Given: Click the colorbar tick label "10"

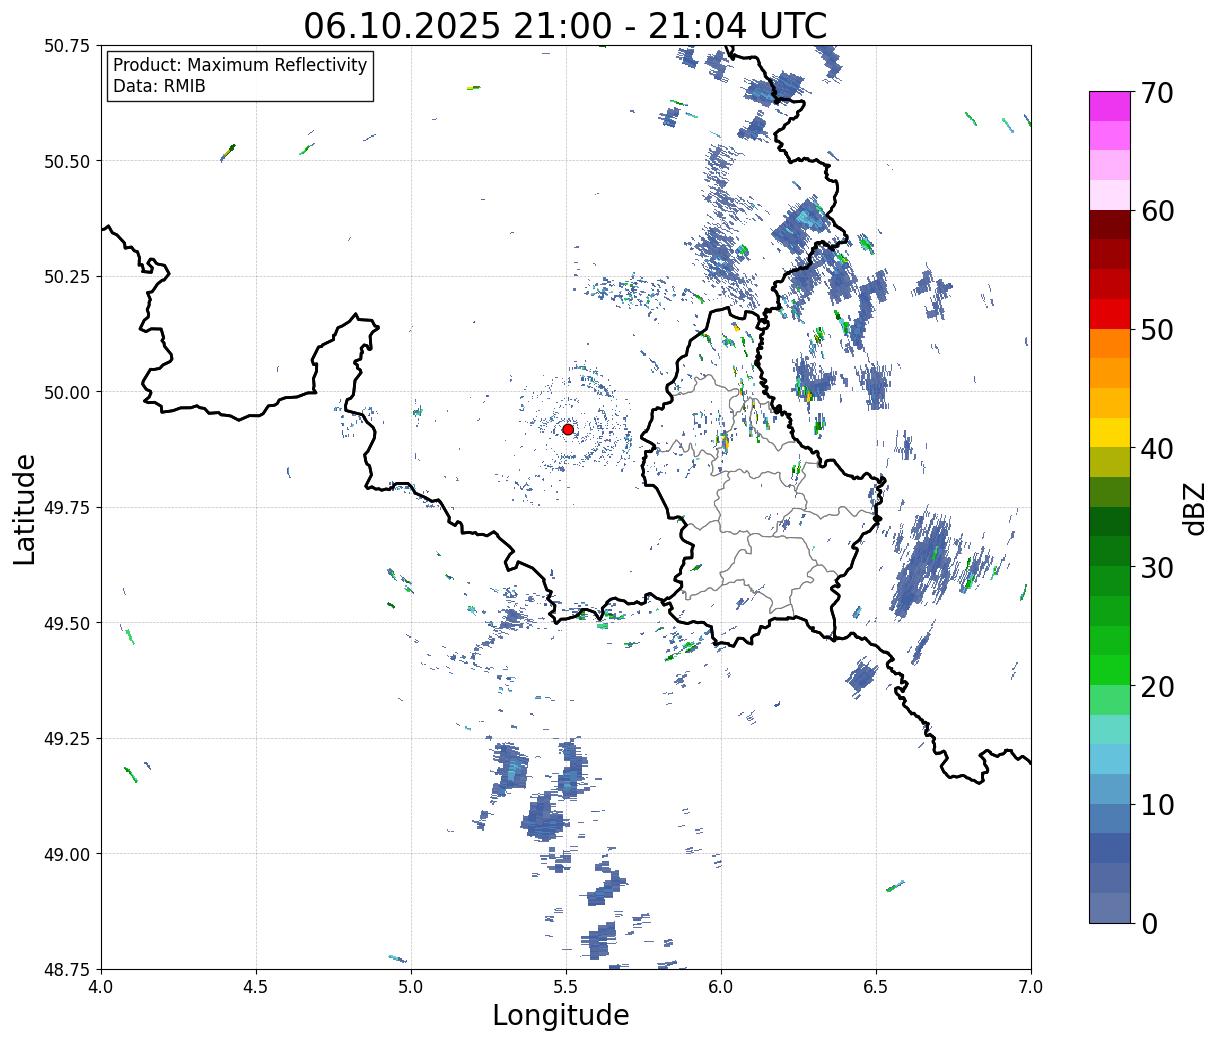Looking at the screenshot, I should pos(1157,804).
